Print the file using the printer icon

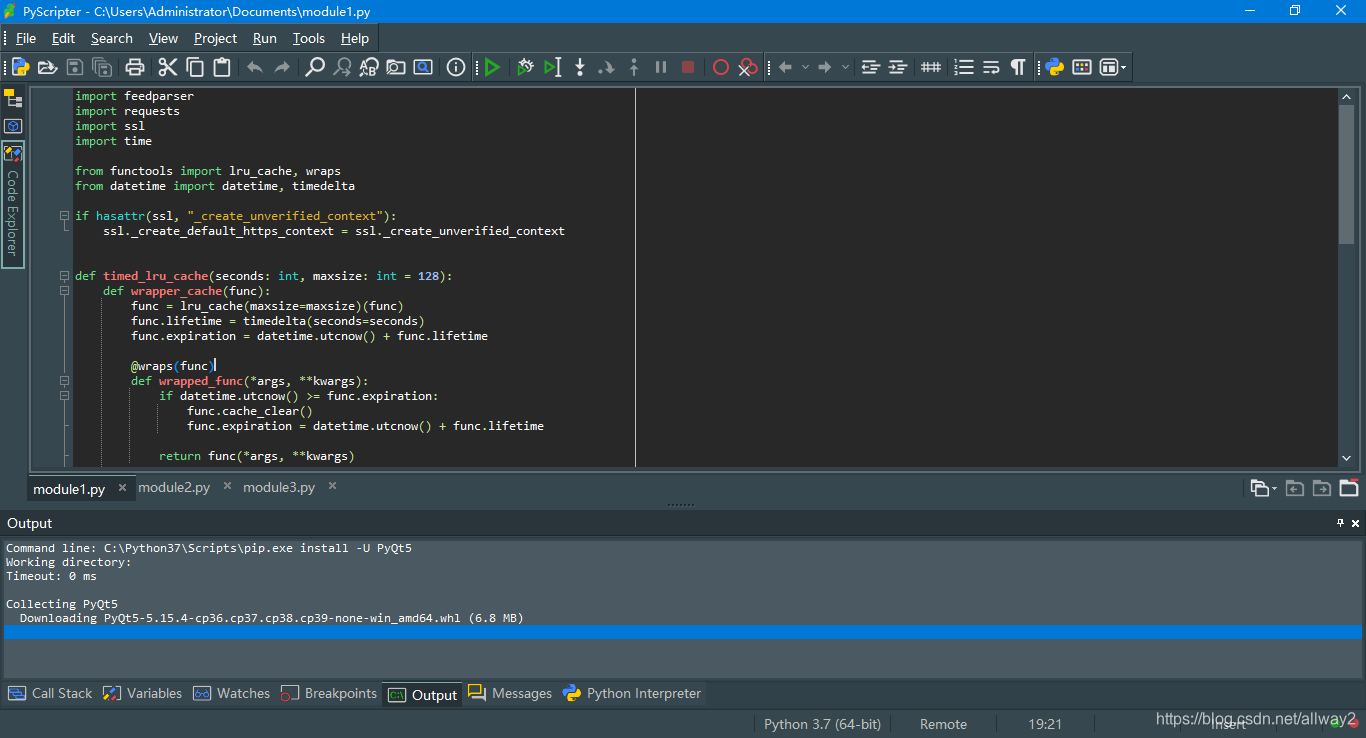pyautogui.click(x=134, y=67)
